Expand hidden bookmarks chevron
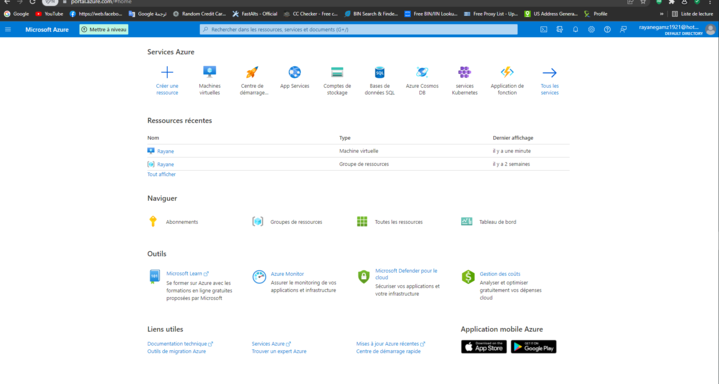 click(661, 14)
